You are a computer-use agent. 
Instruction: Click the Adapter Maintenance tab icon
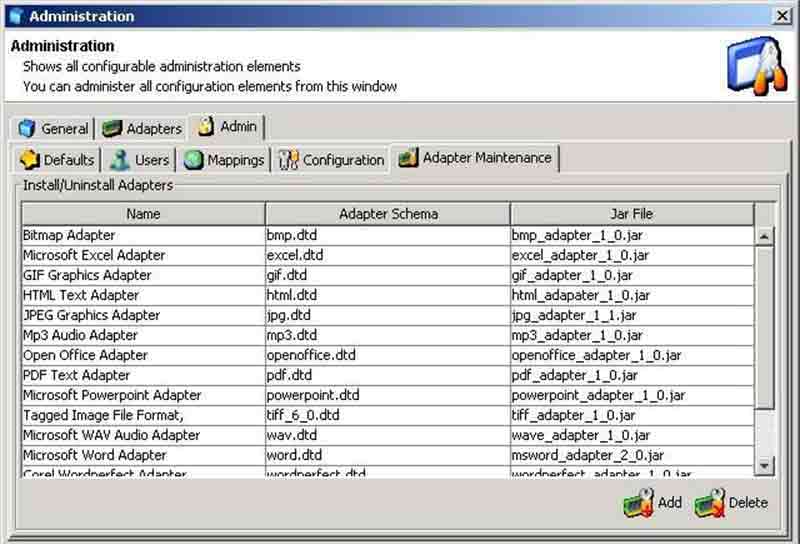tap(408, 158)
